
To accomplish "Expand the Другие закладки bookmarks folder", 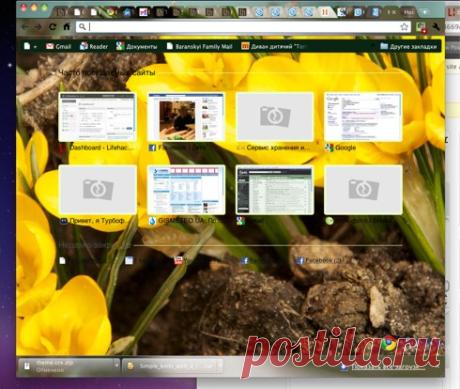I will pos(408,46).
